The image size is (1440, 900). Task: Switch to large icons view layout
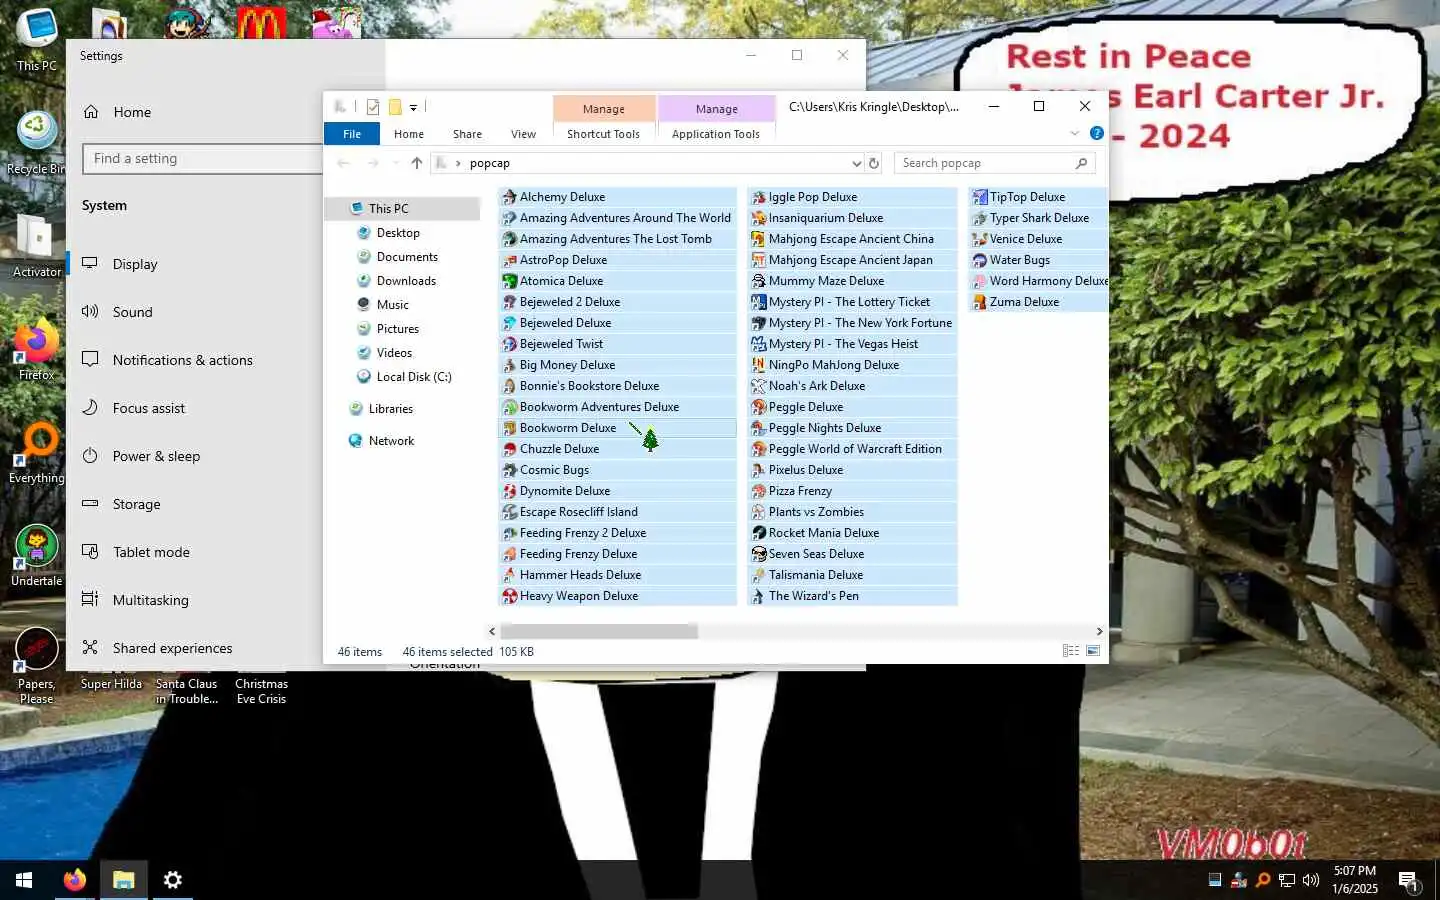pos(1093,651)
